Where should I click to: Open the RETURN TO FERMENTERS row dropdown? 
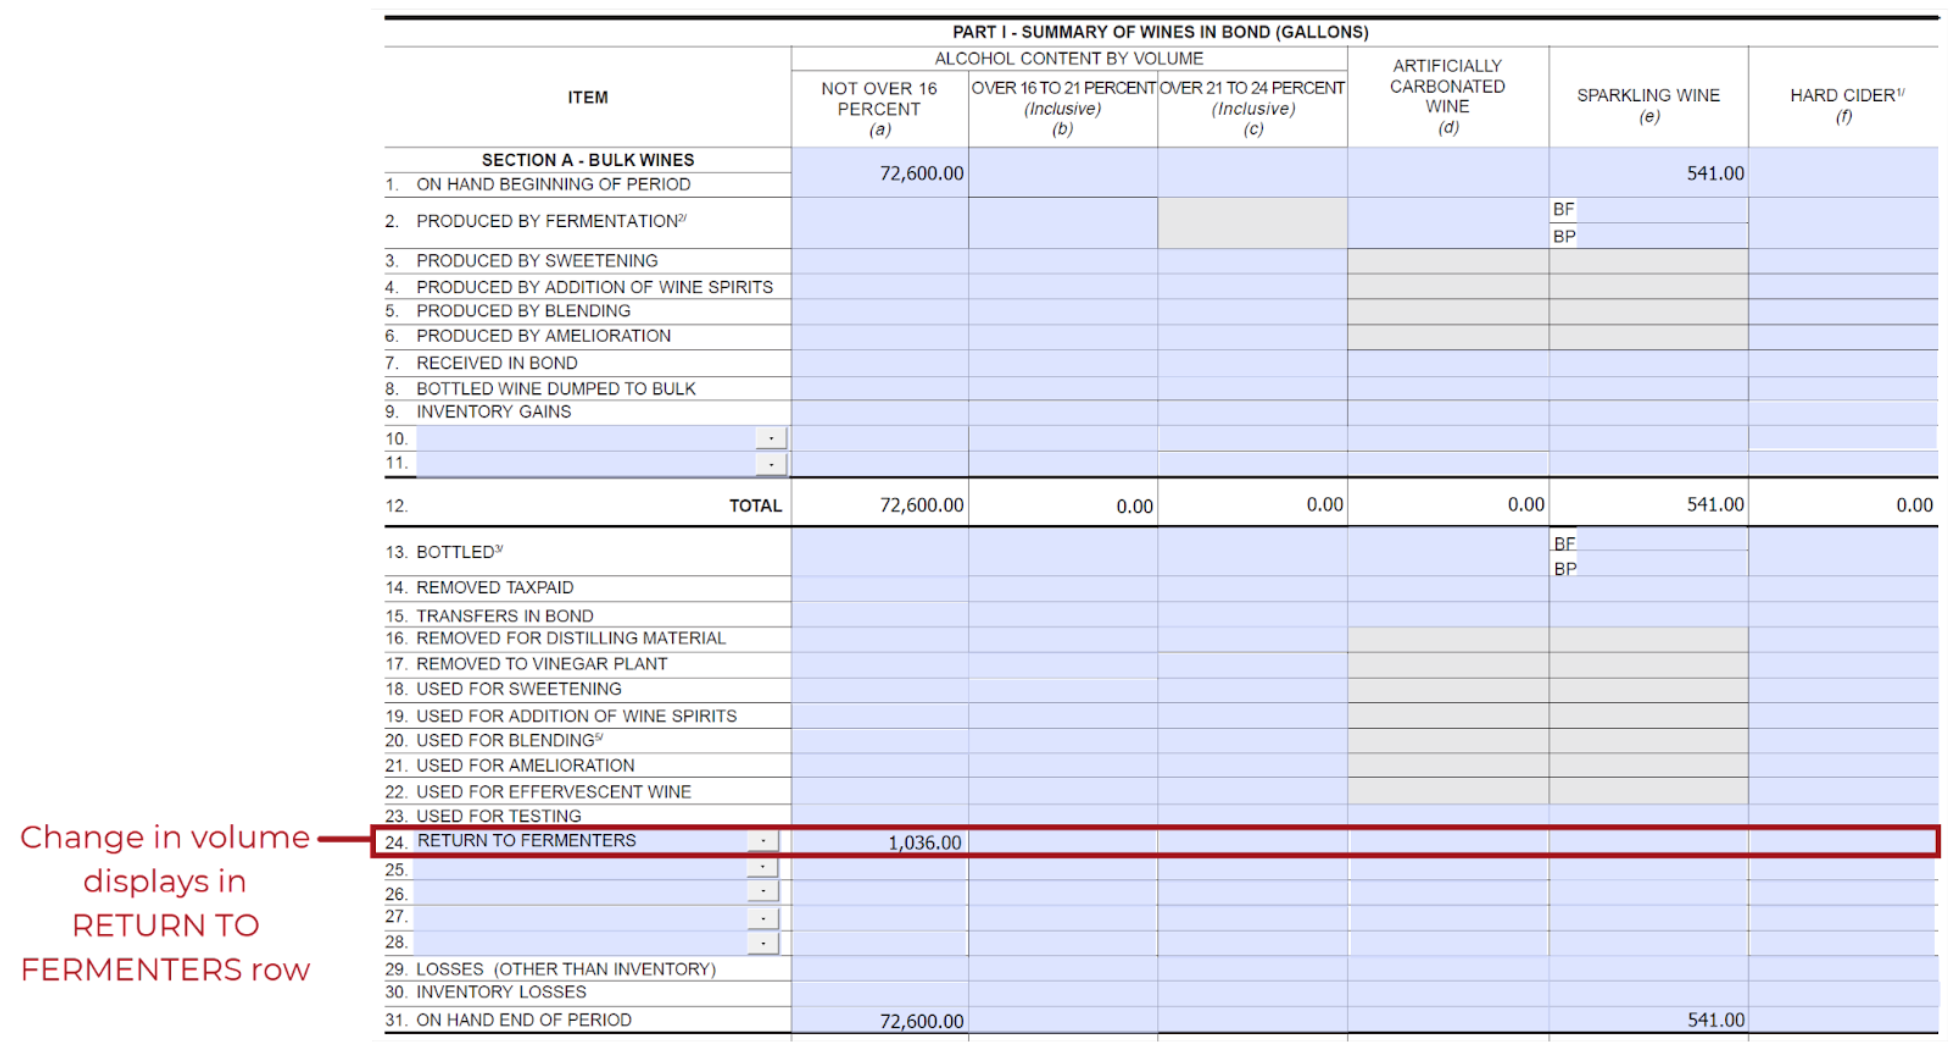coord(763,842)
